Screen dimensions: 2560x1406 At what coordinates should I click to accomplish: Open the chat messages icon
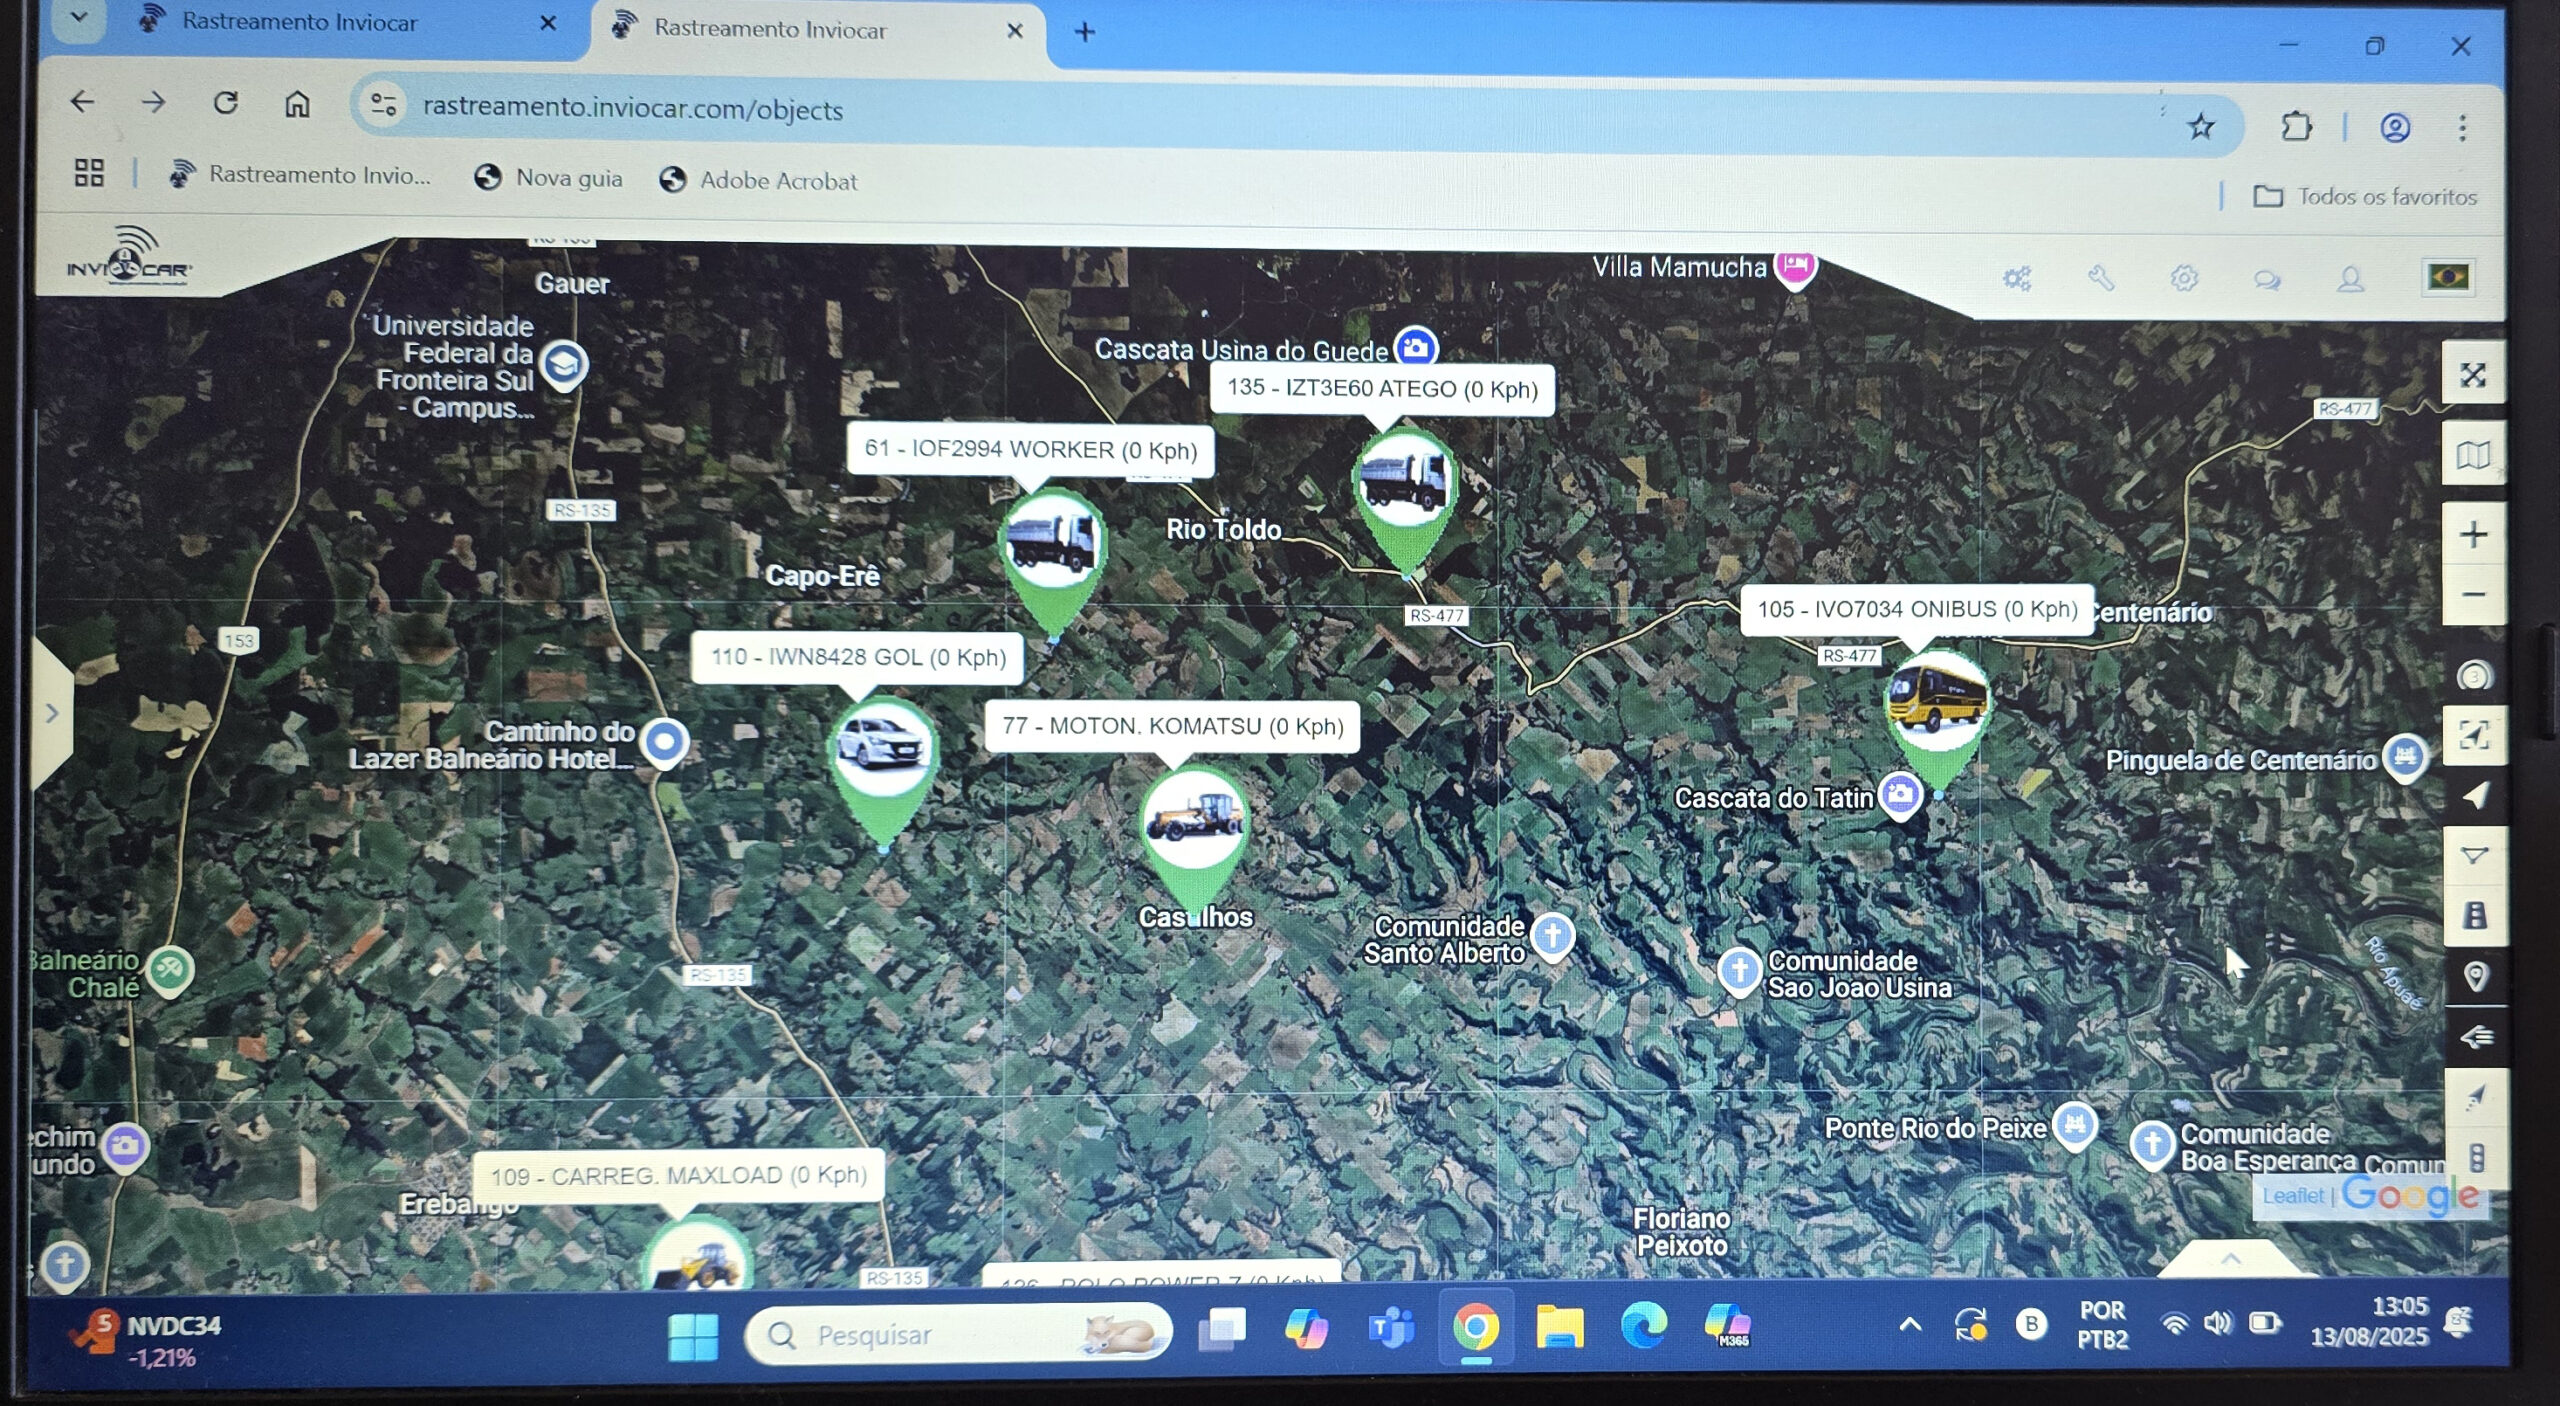point(2267,280)
